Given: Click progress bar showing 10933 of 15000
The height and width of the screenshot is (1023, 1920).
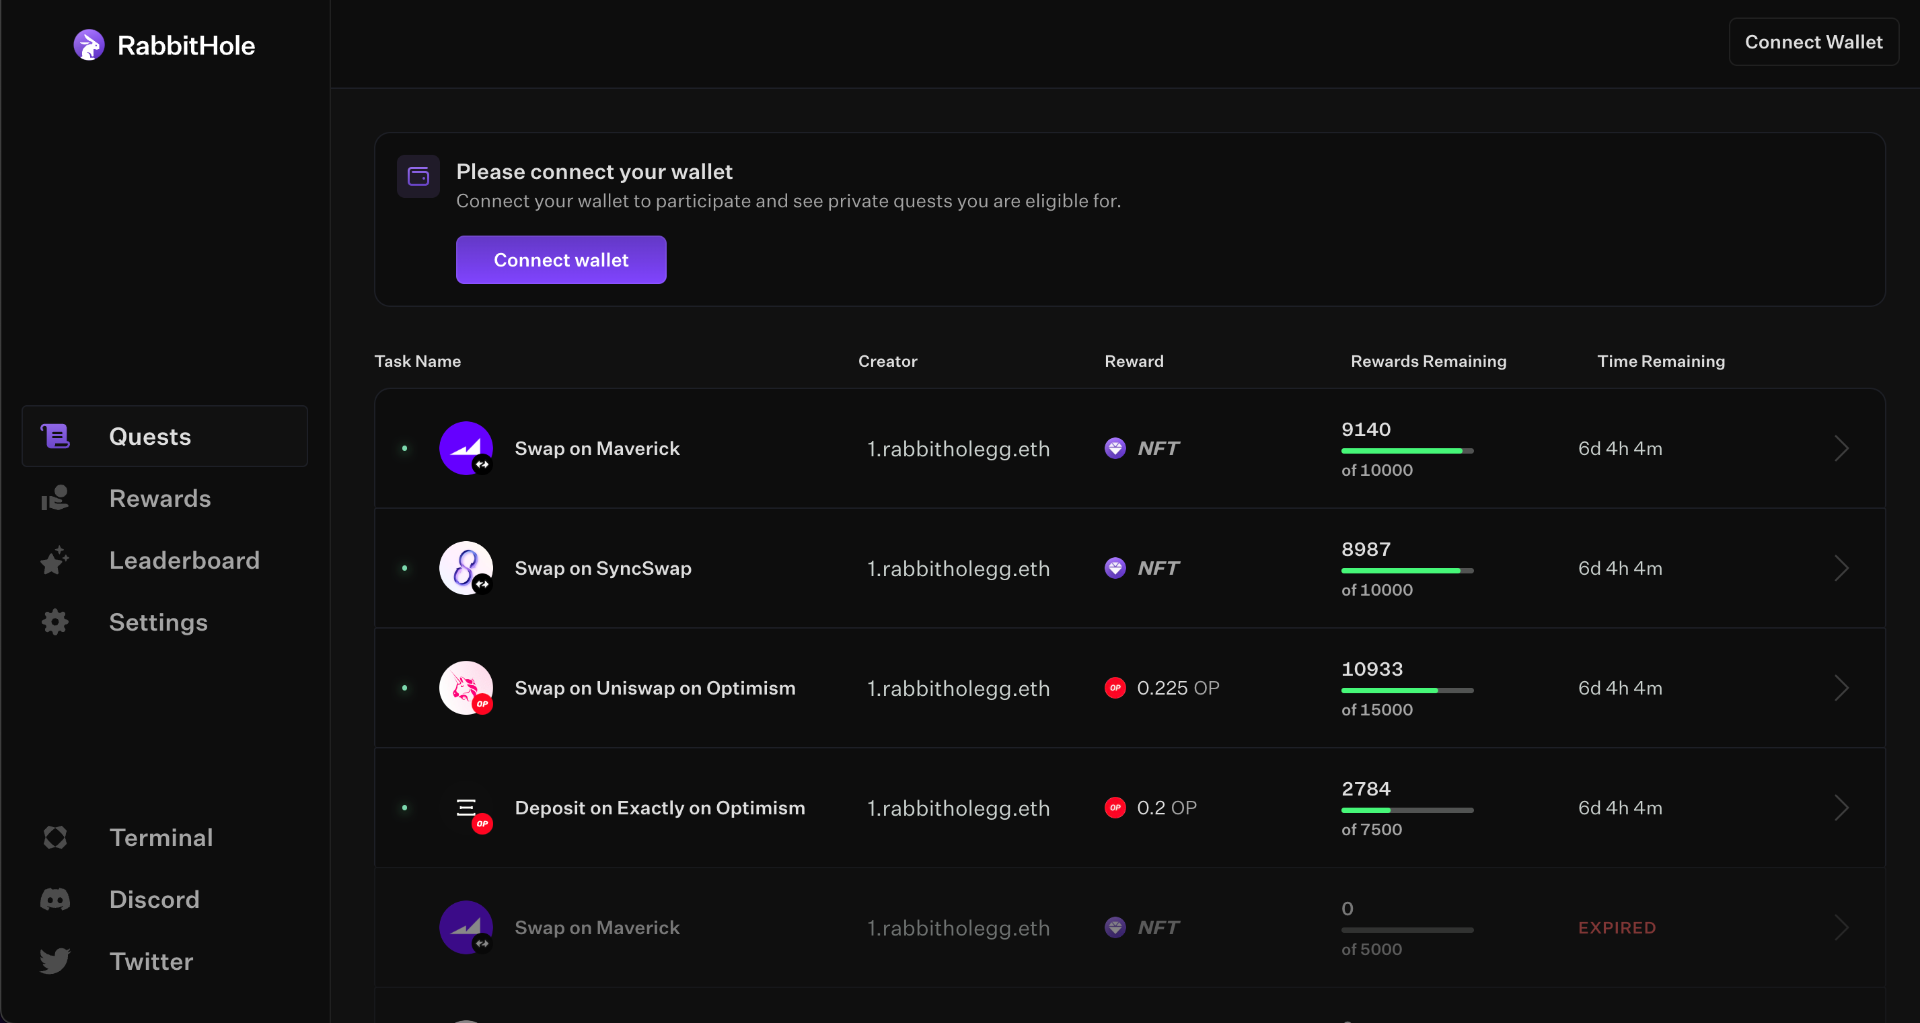Looking at the screenshot, I should (1407, 691).
